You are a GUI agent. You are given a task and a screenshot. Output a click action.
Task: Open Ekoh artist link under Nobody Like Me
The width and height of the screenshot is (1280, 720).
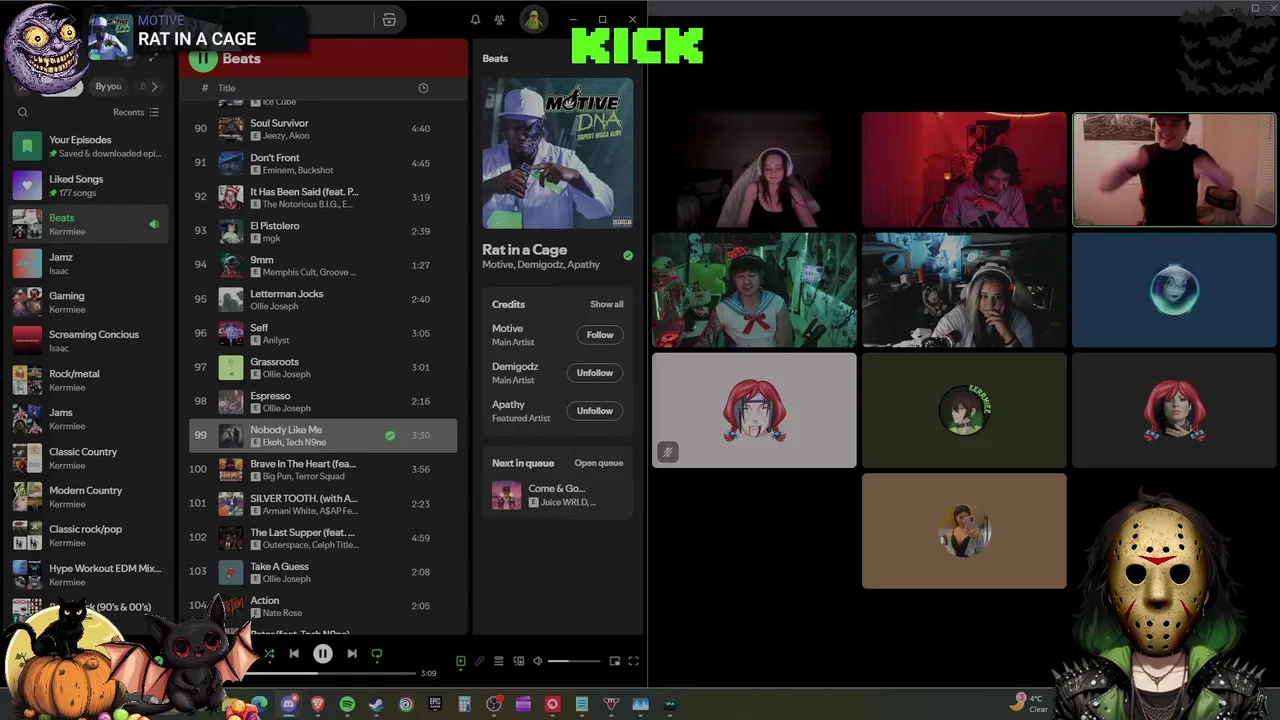(x=273, y=442)
